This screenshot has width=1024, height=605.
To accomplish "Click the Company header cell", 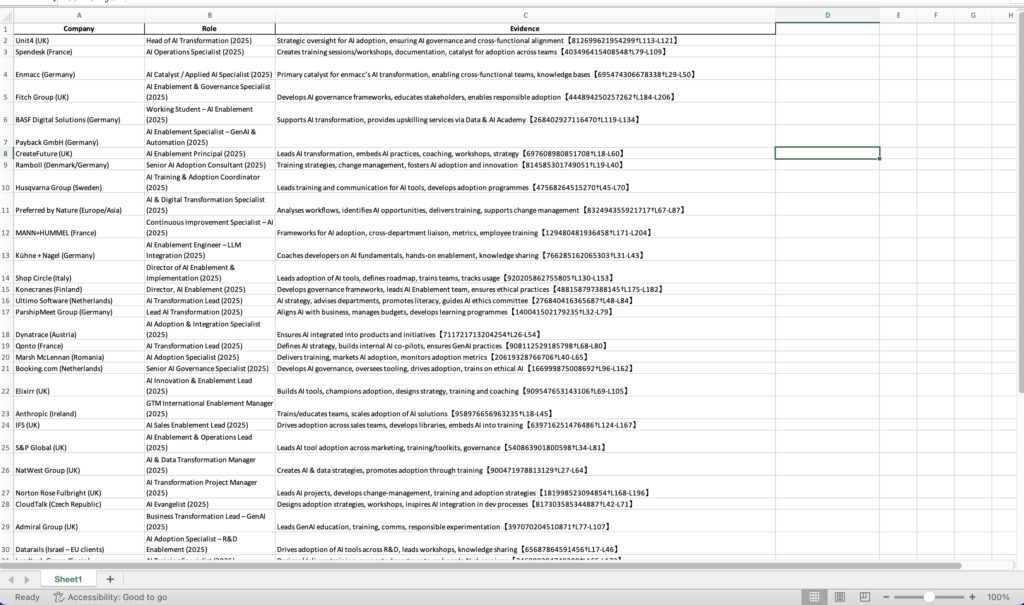I will tap(79, 29).
